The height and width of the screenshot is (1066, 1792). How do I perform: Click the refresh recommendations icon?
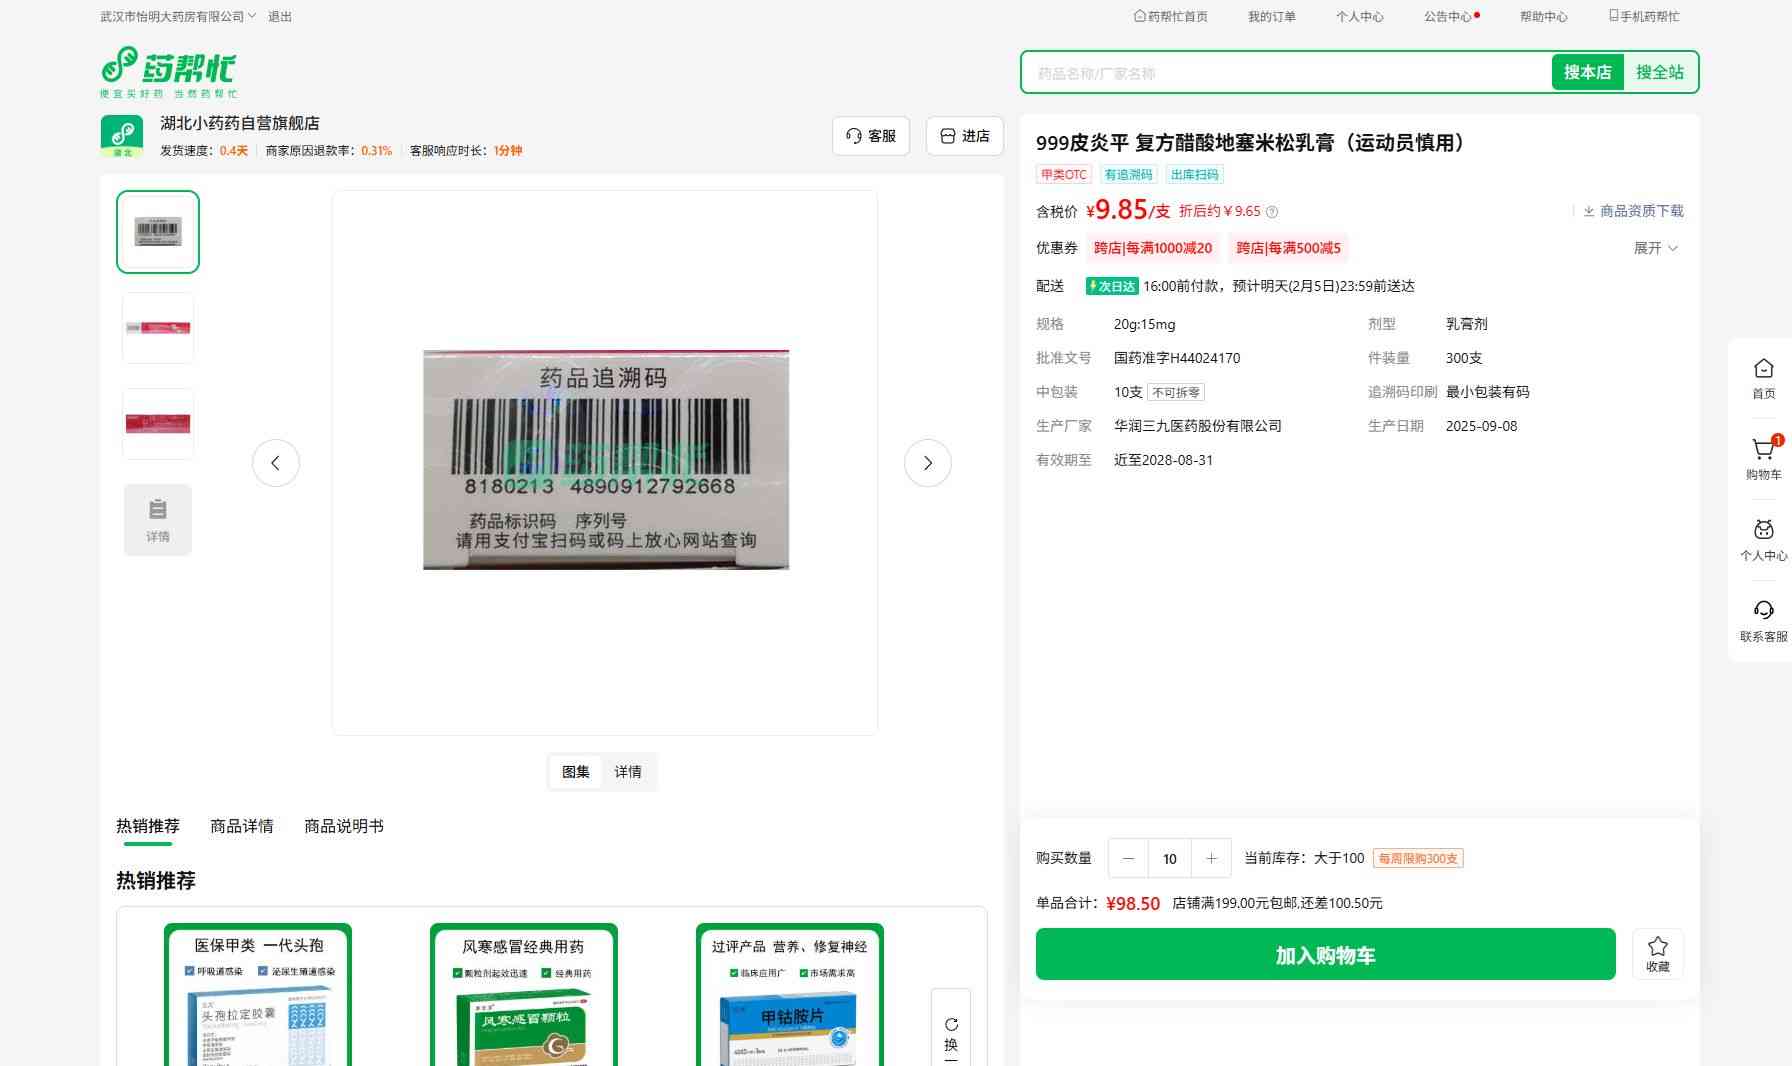tap(951, 1025)
